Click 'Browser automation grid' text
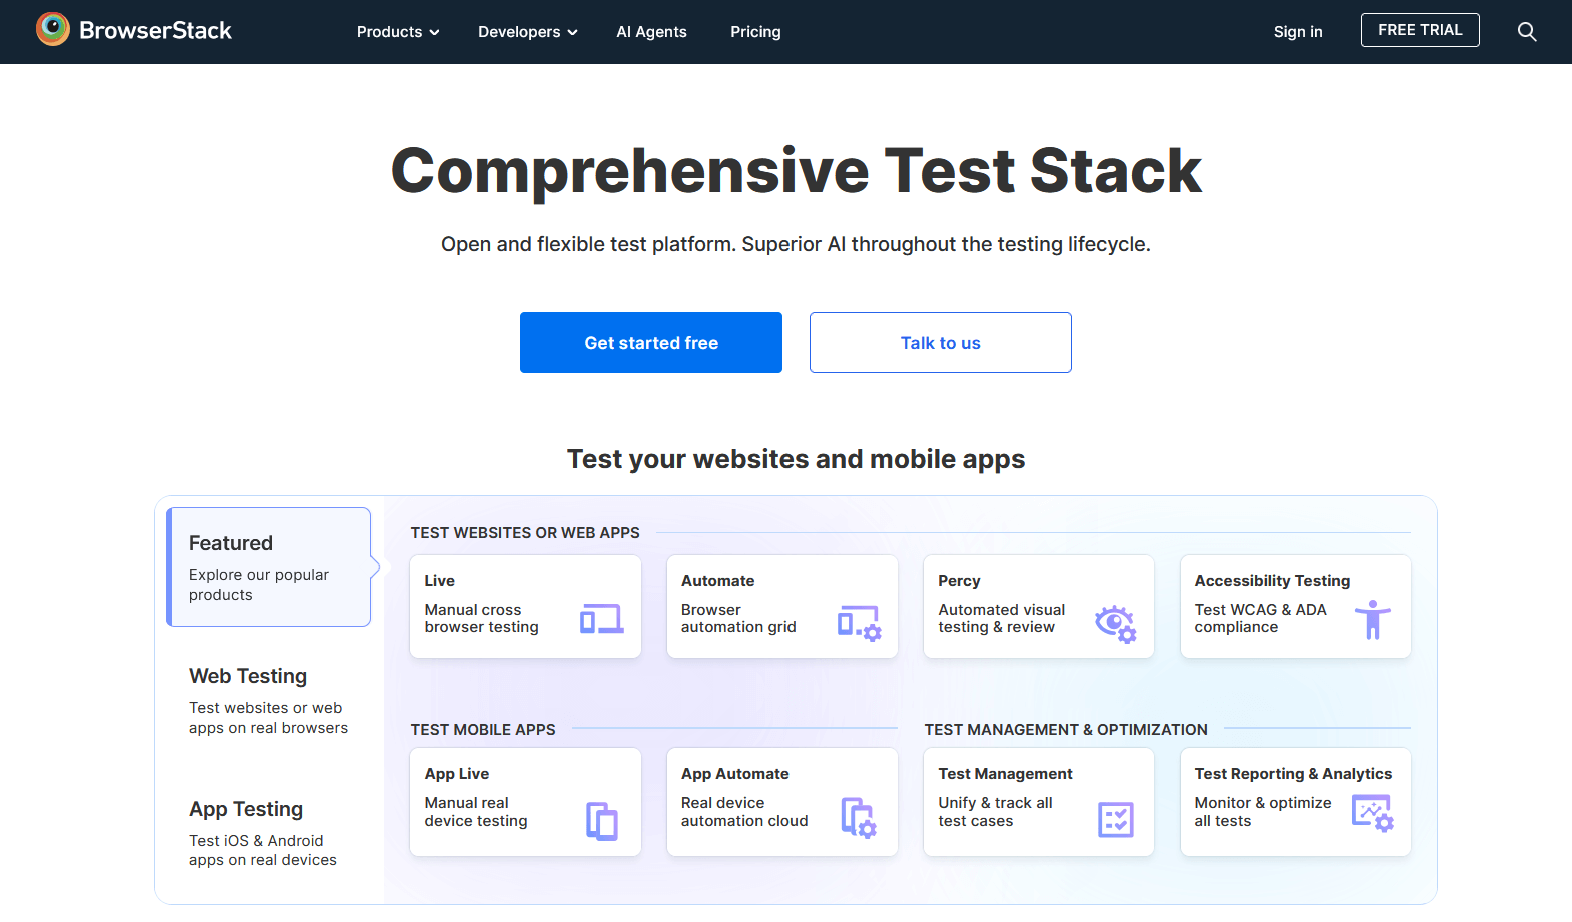This screenshot has width=1572, height=922. coord(739,618)
